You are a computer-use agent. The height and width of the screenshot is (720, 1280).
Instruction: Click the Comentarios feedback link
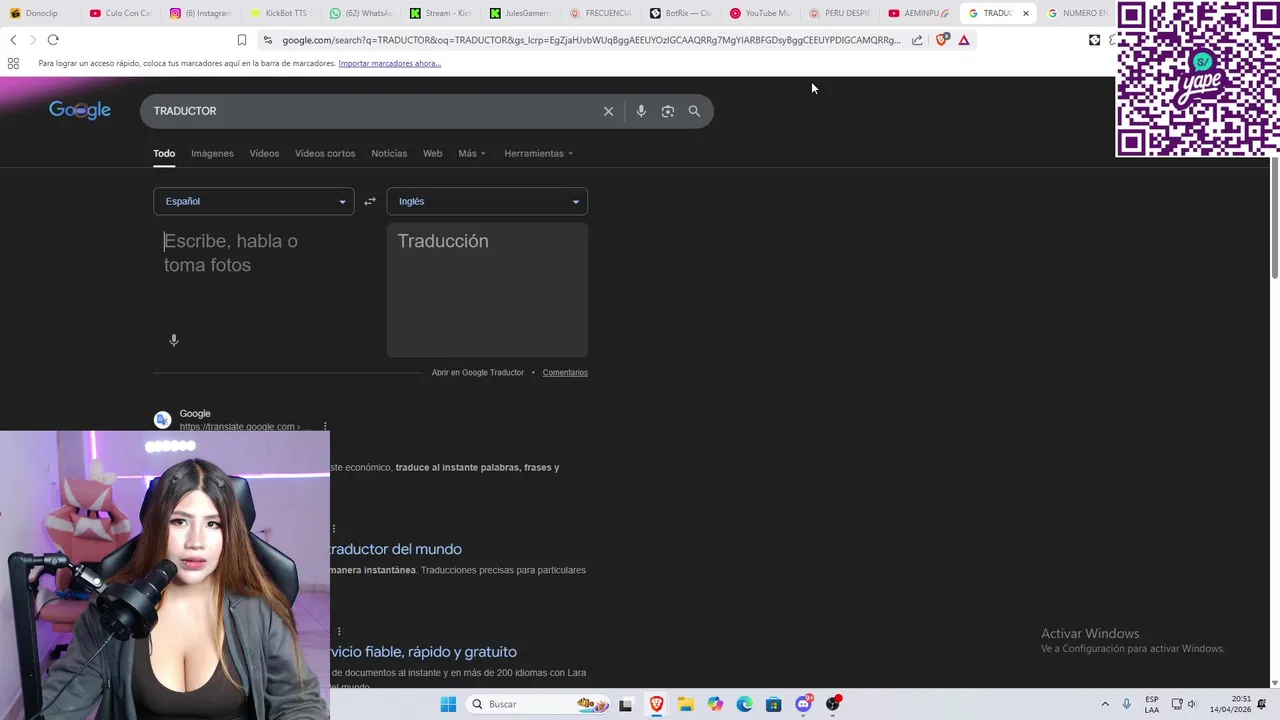[x=565, y=372]
